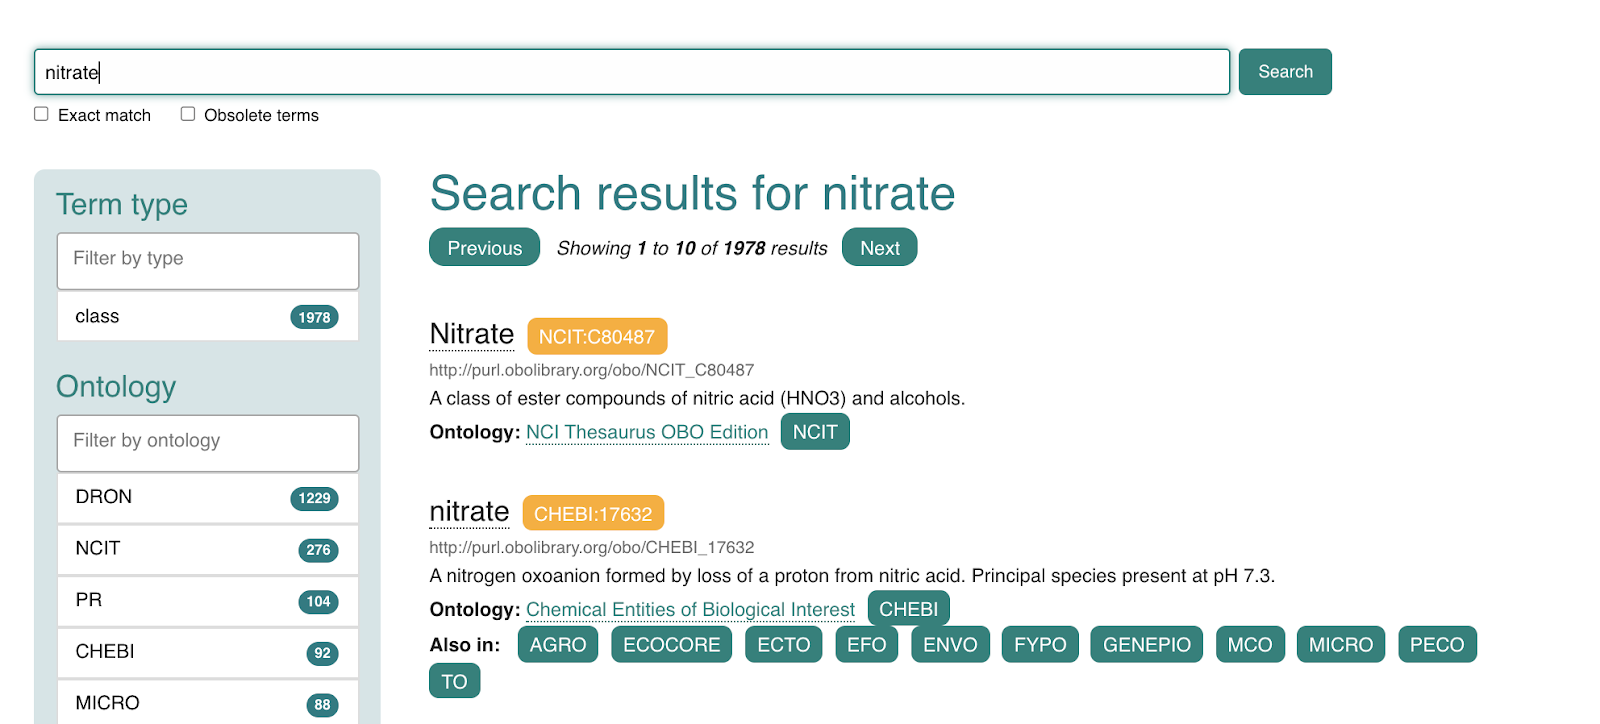Click the Search button

(x=1284, y=72)
